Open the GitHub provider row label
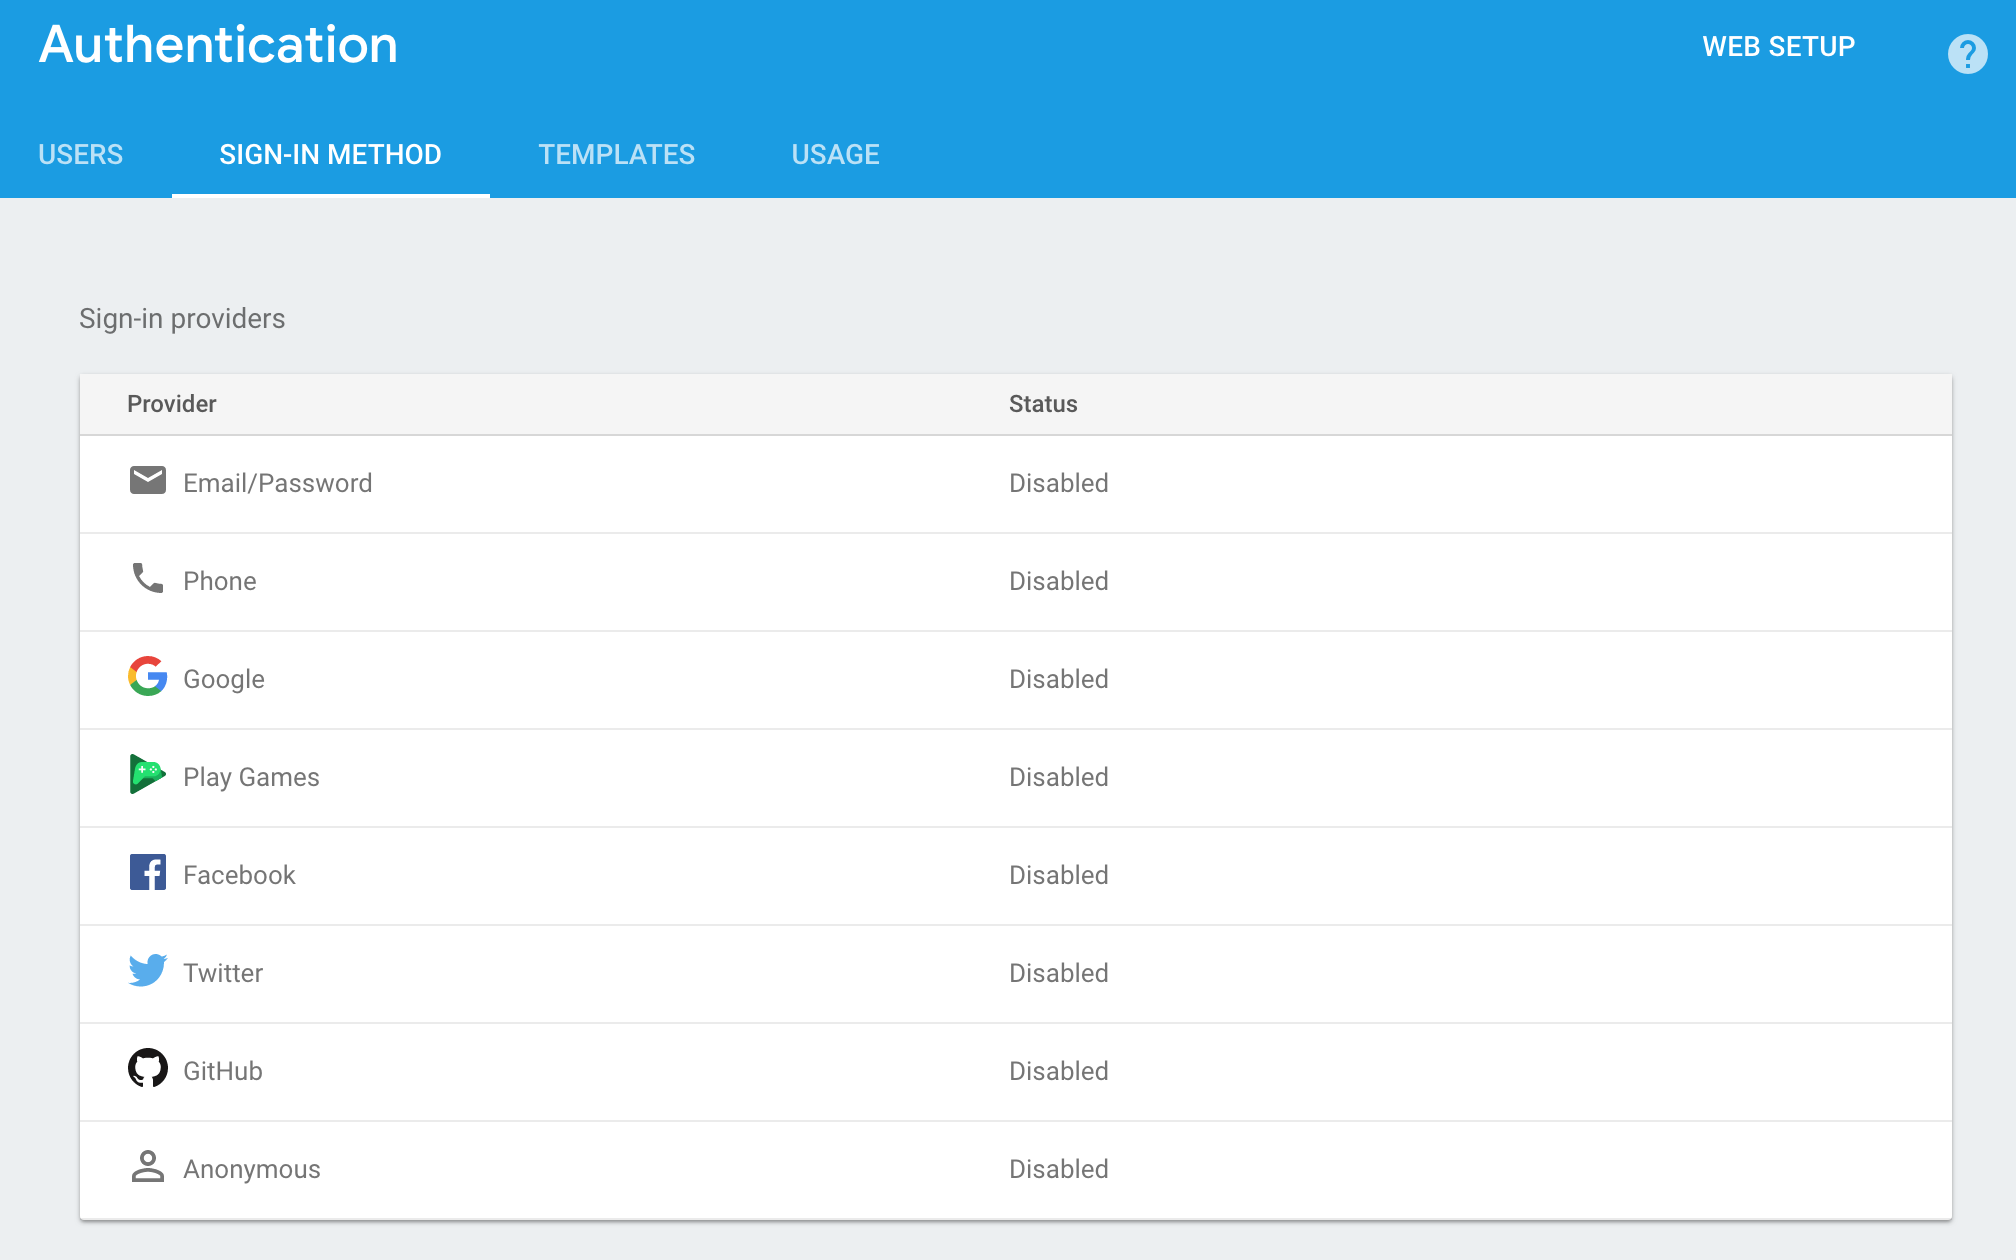The height and width of the screenshot is (1260, 2016). [x=223, y=1072]
